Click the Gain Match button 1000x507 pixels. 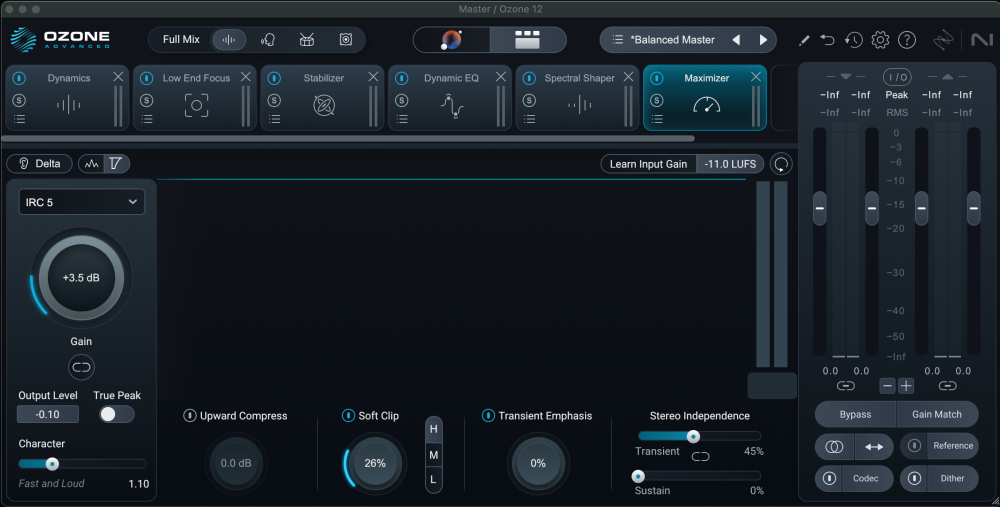pyautogui.click(x=937, y=415)
